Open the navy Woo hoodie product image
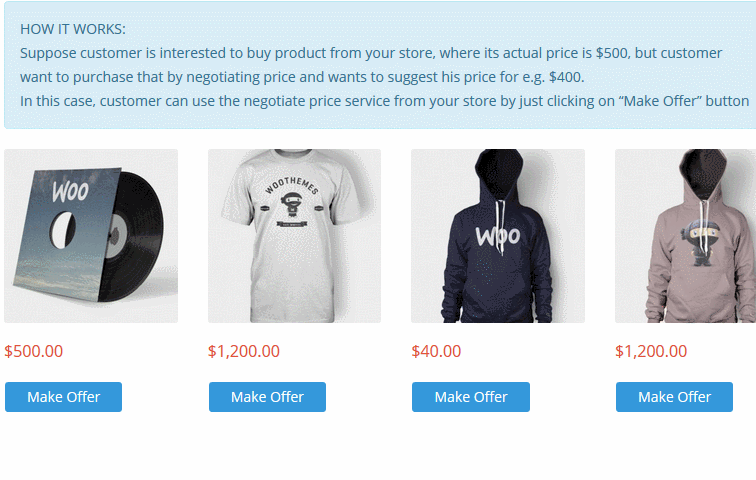Screen dimensions: 756x480 (x=498, y=236)
